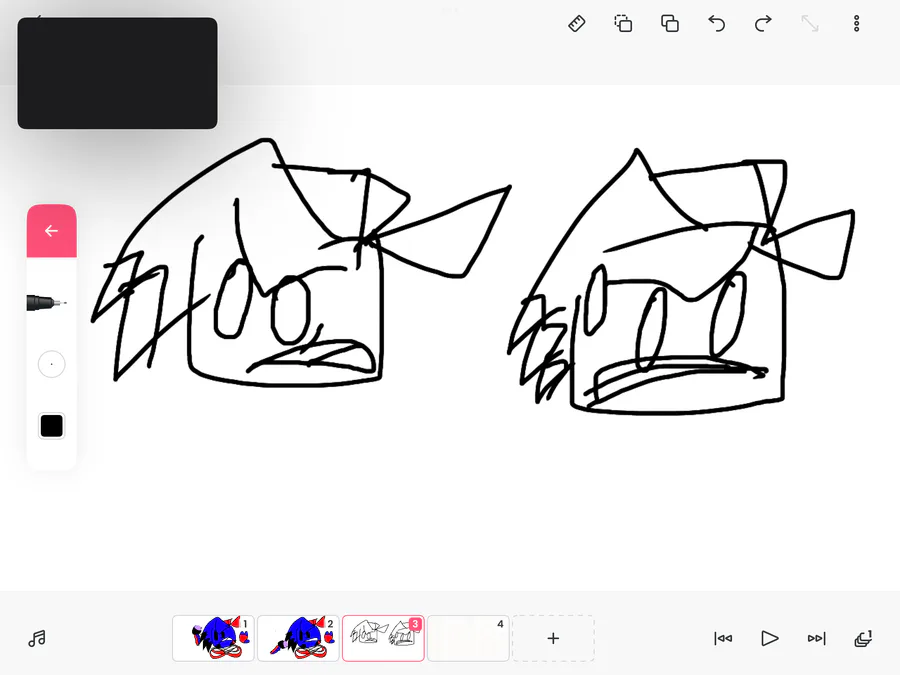
Task: Undo the last stroke
Action: (x=716, y=24)
